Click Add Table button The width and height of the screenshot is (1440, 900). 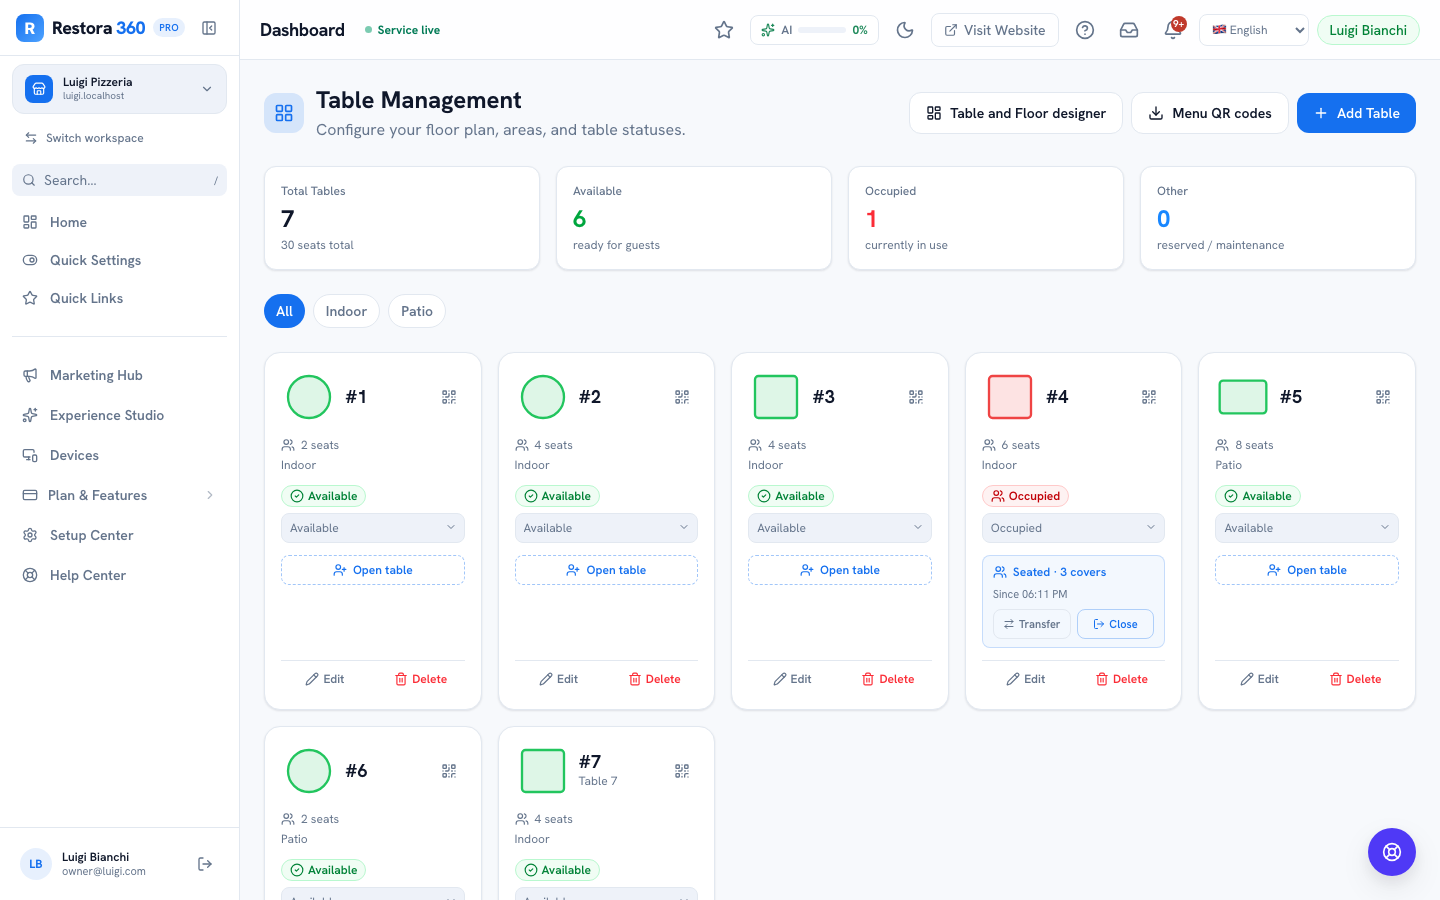click(1356, 113)
